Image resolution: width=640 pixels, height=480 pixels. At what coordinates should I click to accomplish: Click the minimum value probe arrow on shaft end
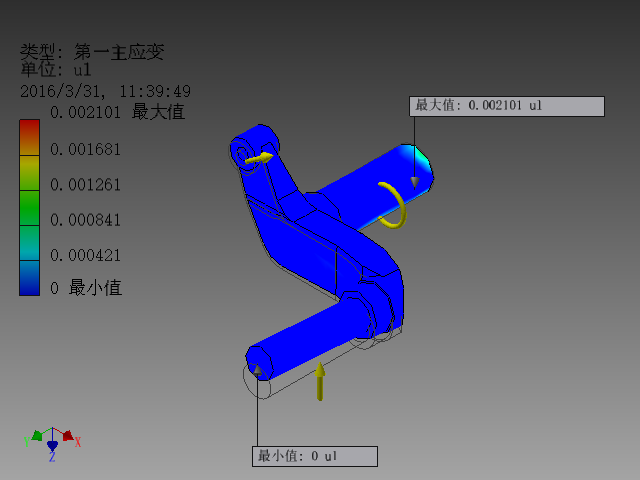click(x=257, y=371)
